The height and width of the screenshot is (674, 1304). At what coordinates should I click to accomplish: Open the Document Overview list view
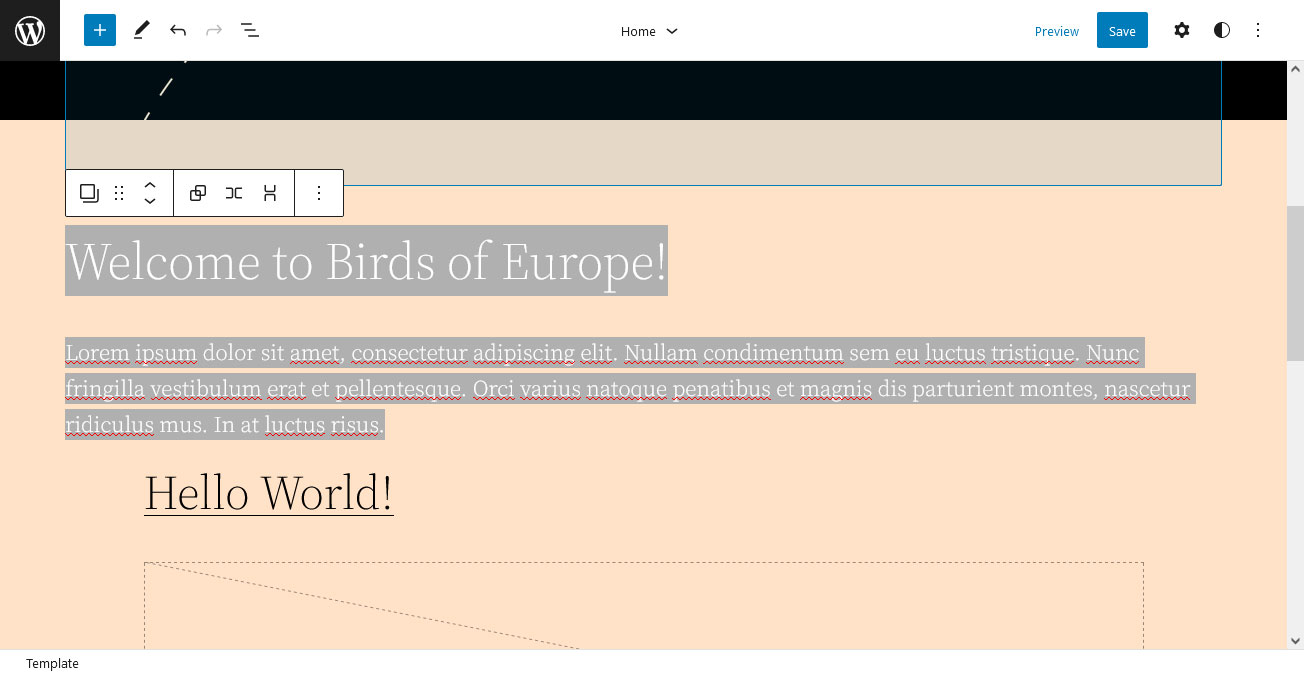(249, 30)
